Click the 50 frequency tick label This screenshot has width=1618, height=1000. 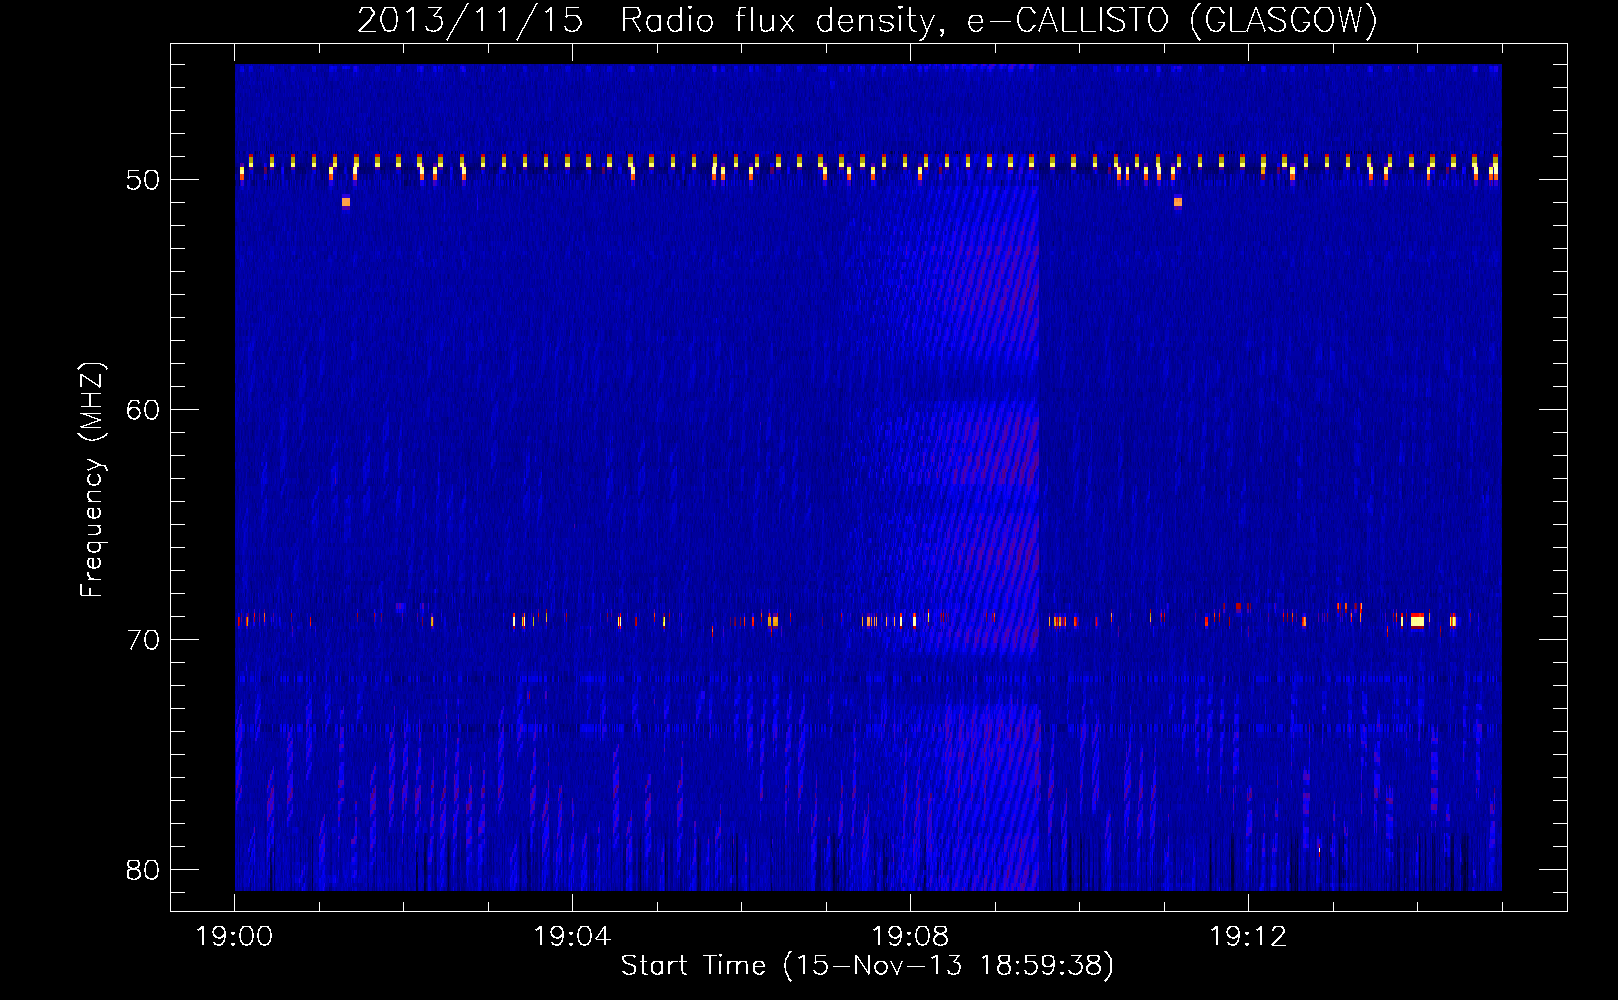pyautogui.click(x=143, y=180)
